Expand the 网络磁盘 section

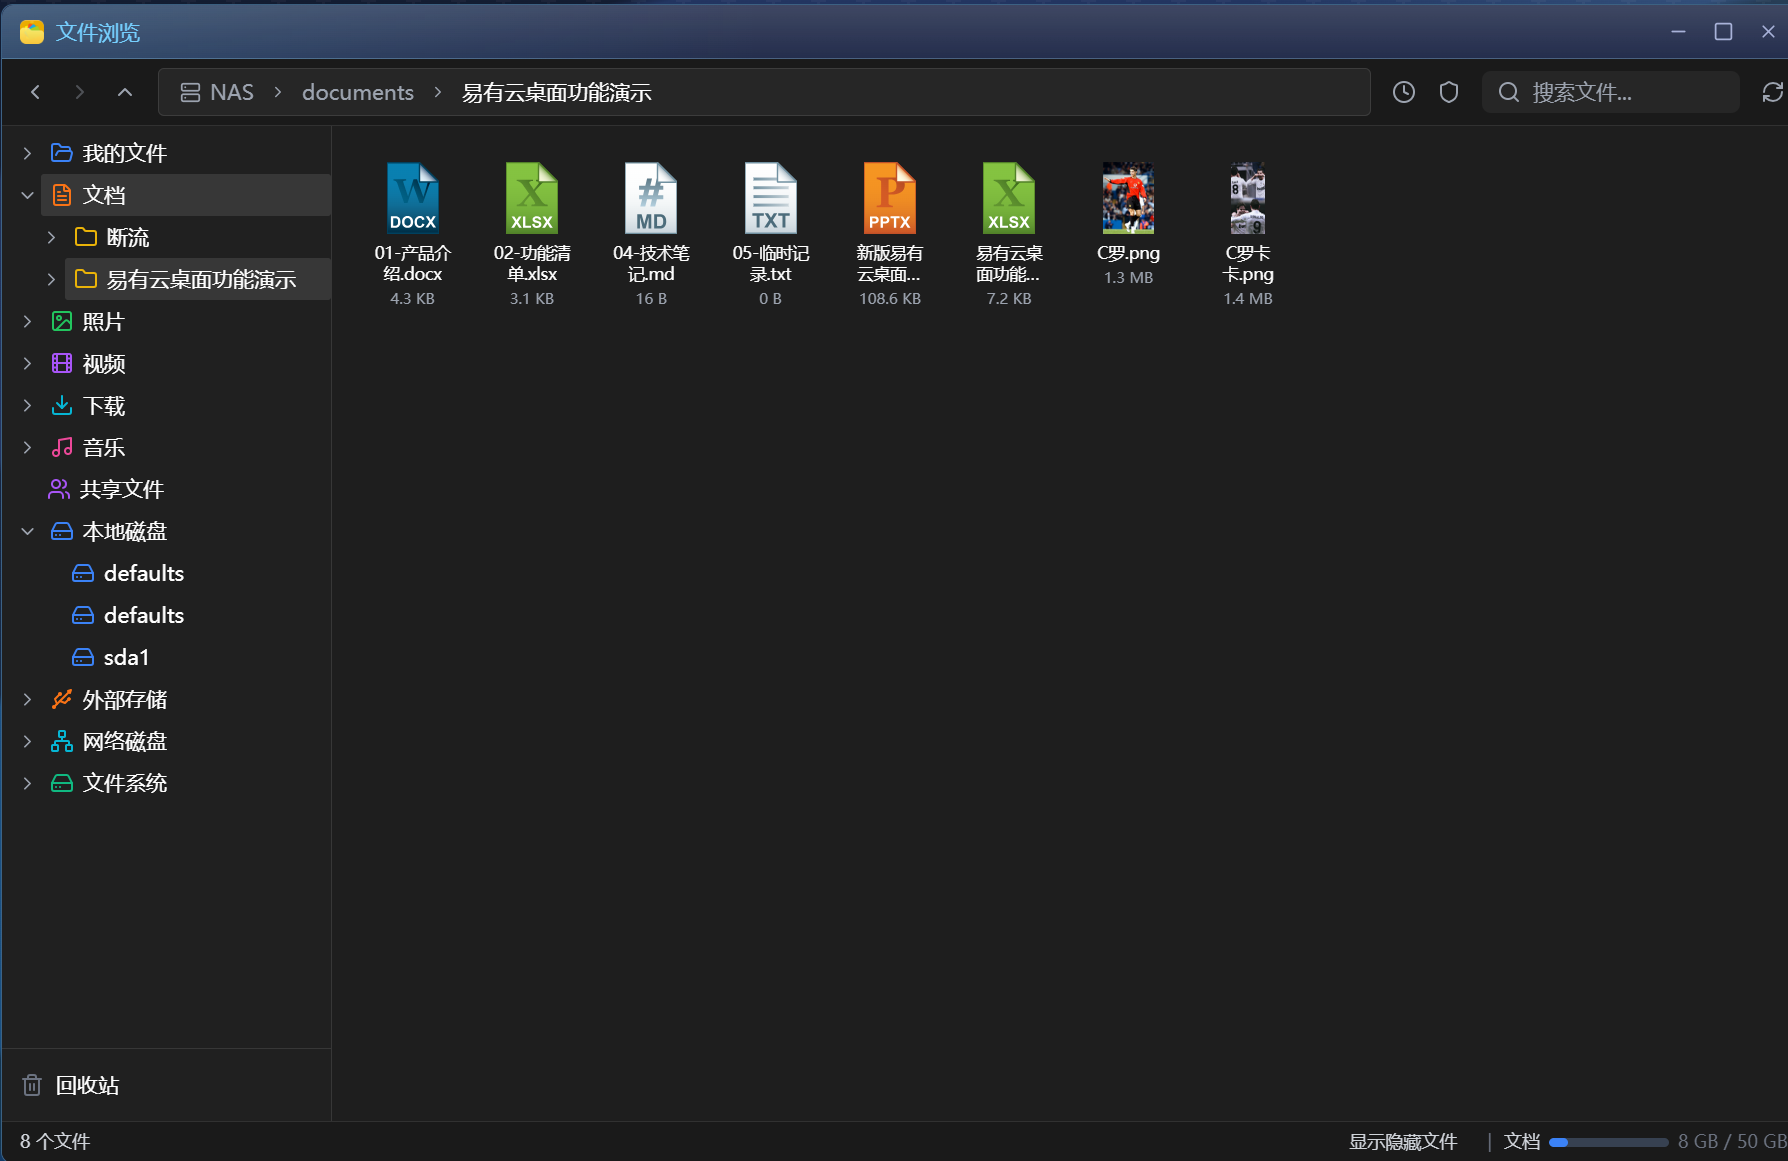point(28,741)
